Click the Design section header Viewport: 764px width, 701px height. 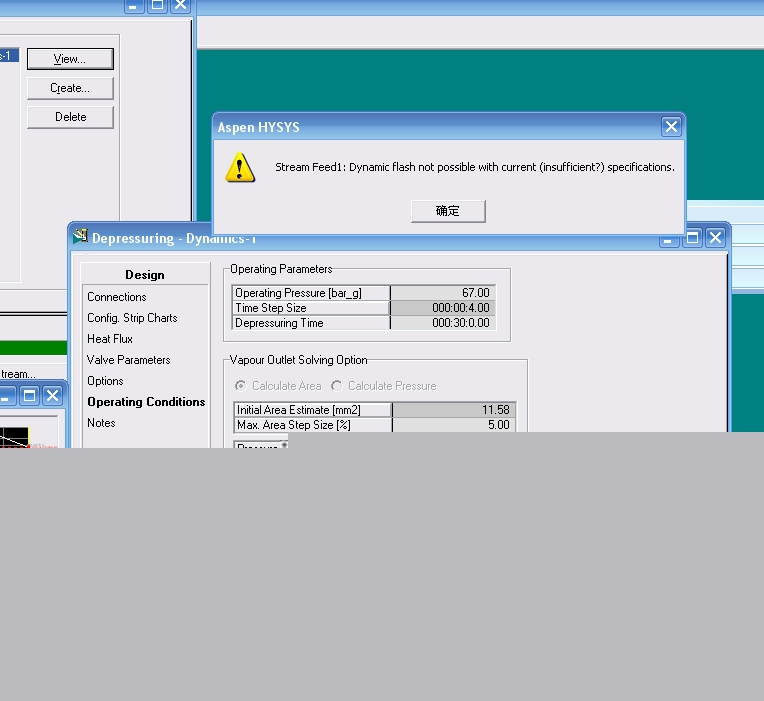[145, 275]
